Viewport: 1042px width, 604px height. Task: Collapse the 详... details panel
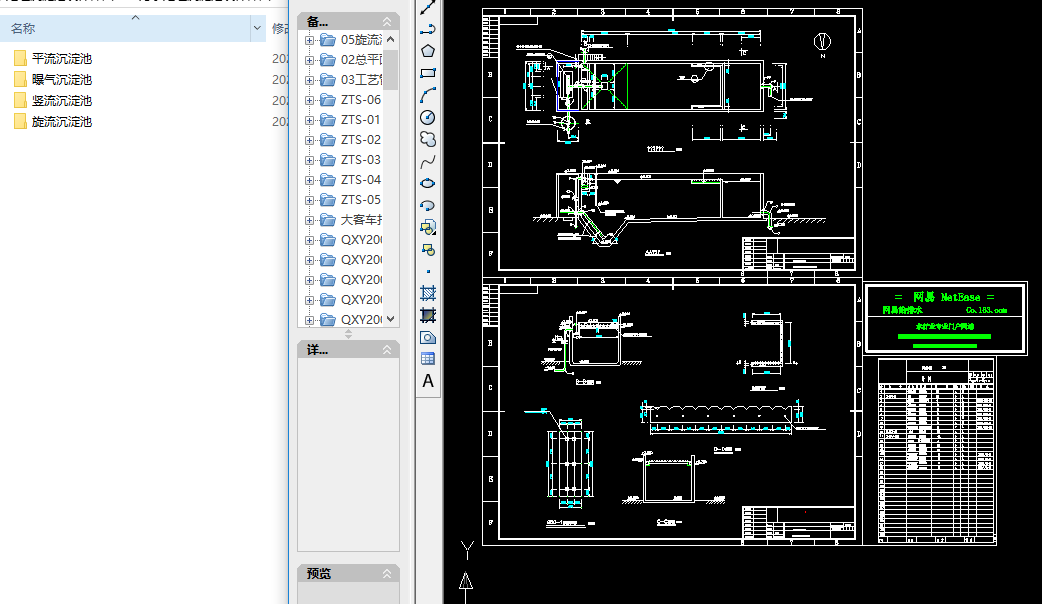(x=387, y=350)
